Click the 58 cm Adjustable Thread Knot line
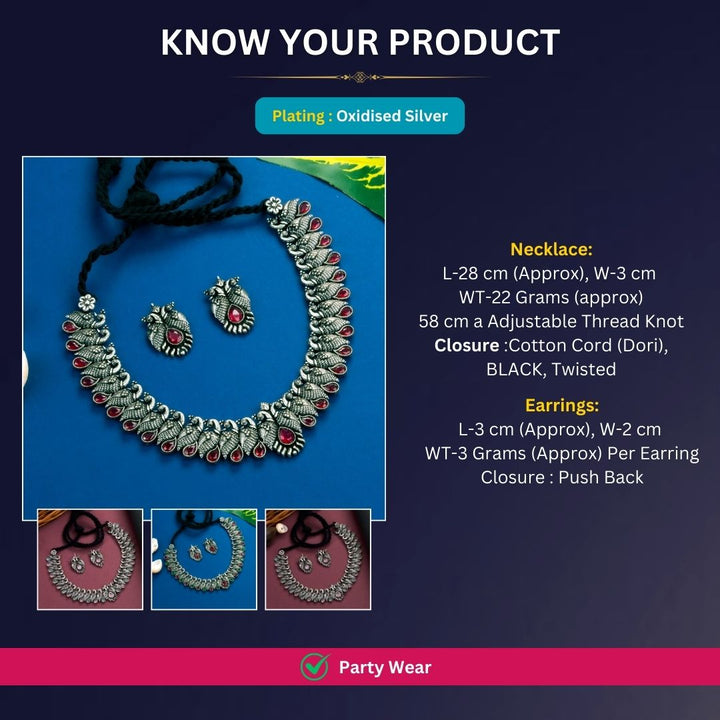This screenshot has height=720, width=720. coord(551,321)
